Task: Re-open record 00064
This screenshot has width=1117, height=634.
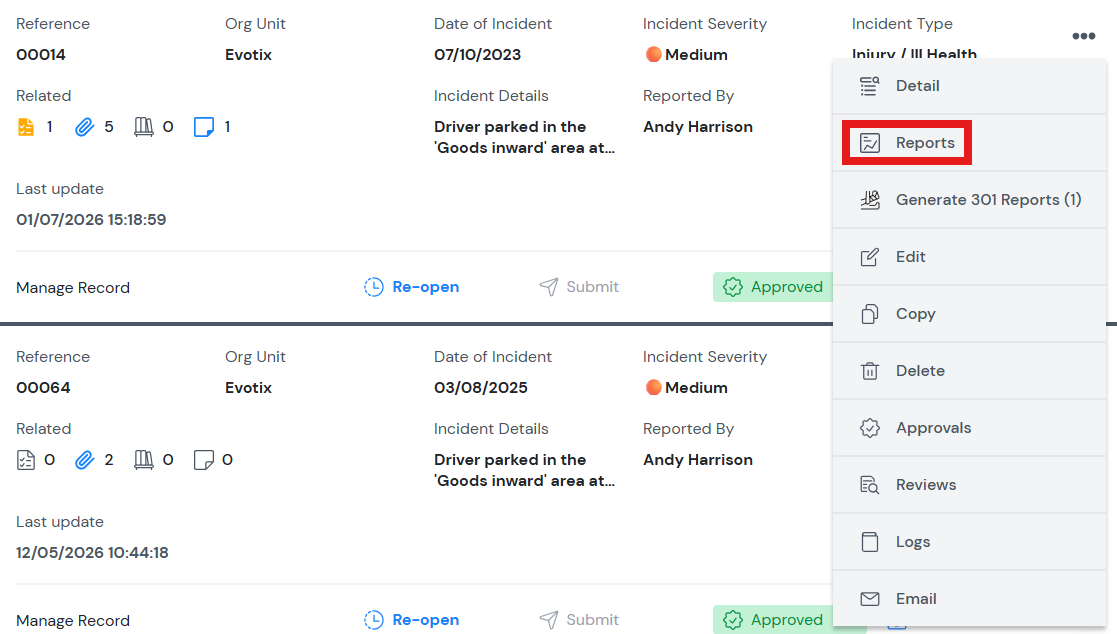Action: (x=412, y=620)
